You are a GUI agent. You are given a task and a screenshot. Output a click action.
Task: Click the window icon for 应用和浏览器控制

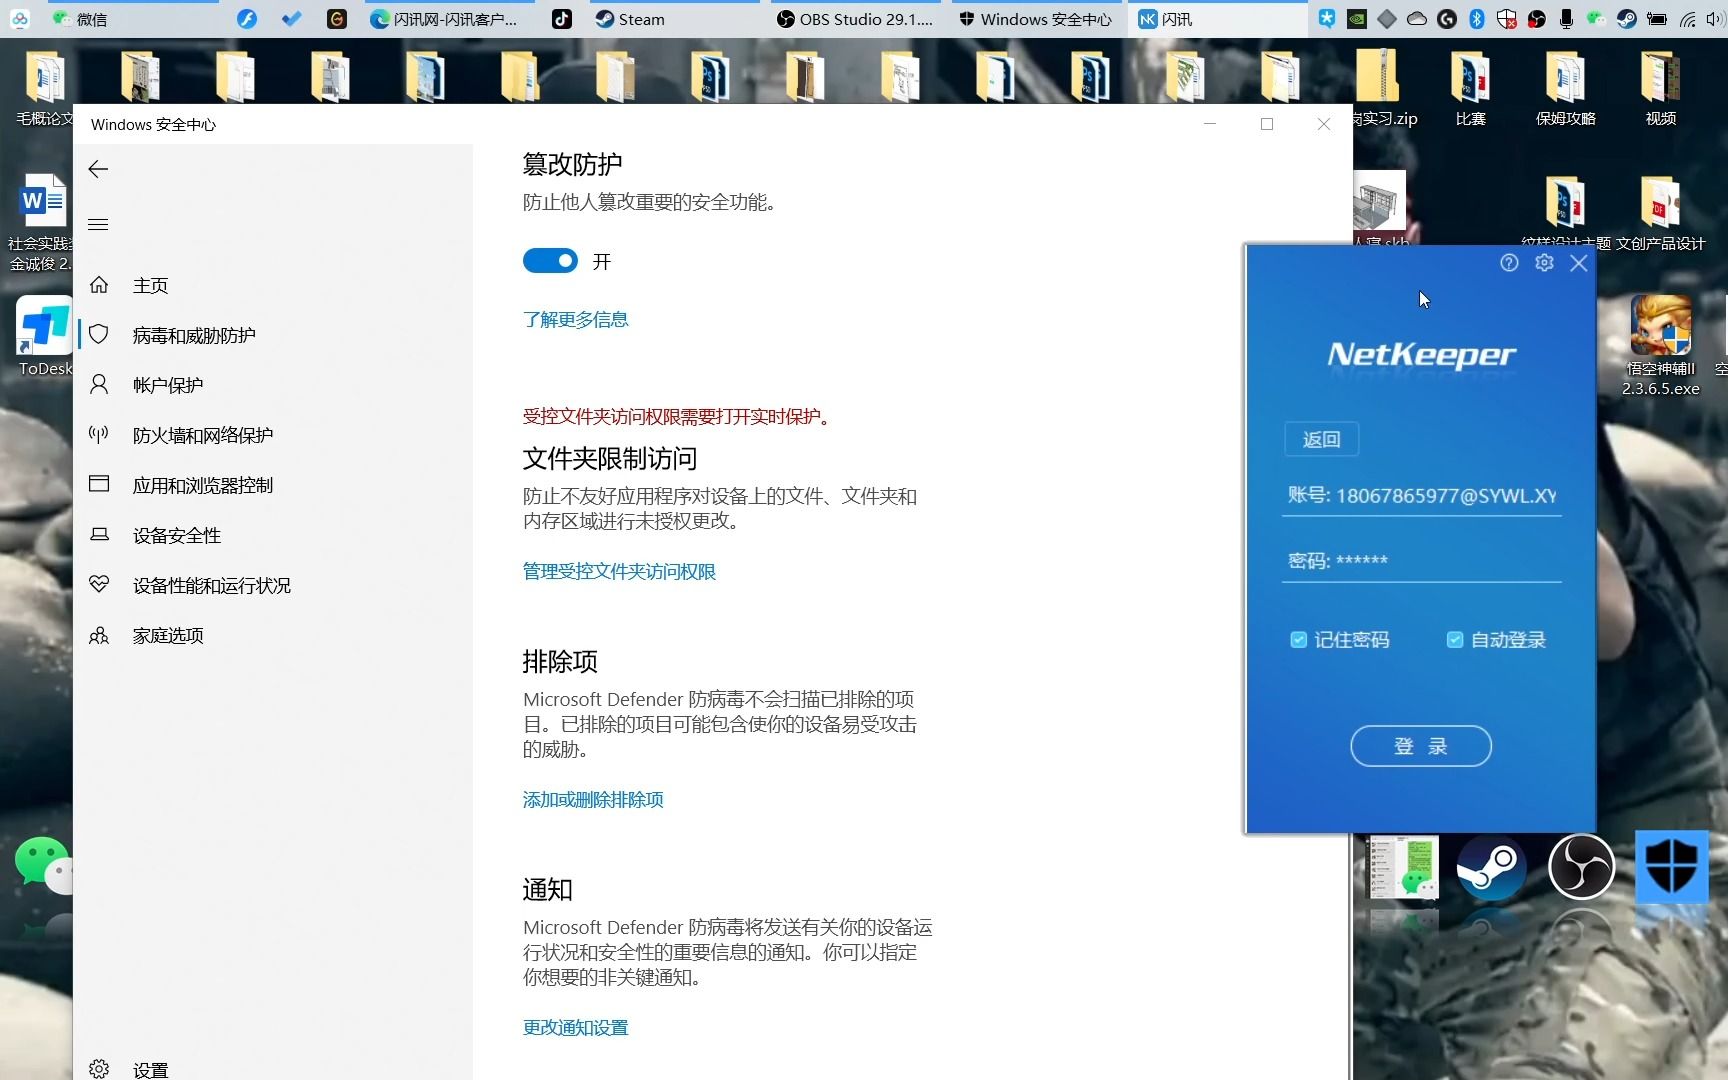coord(99,484)
